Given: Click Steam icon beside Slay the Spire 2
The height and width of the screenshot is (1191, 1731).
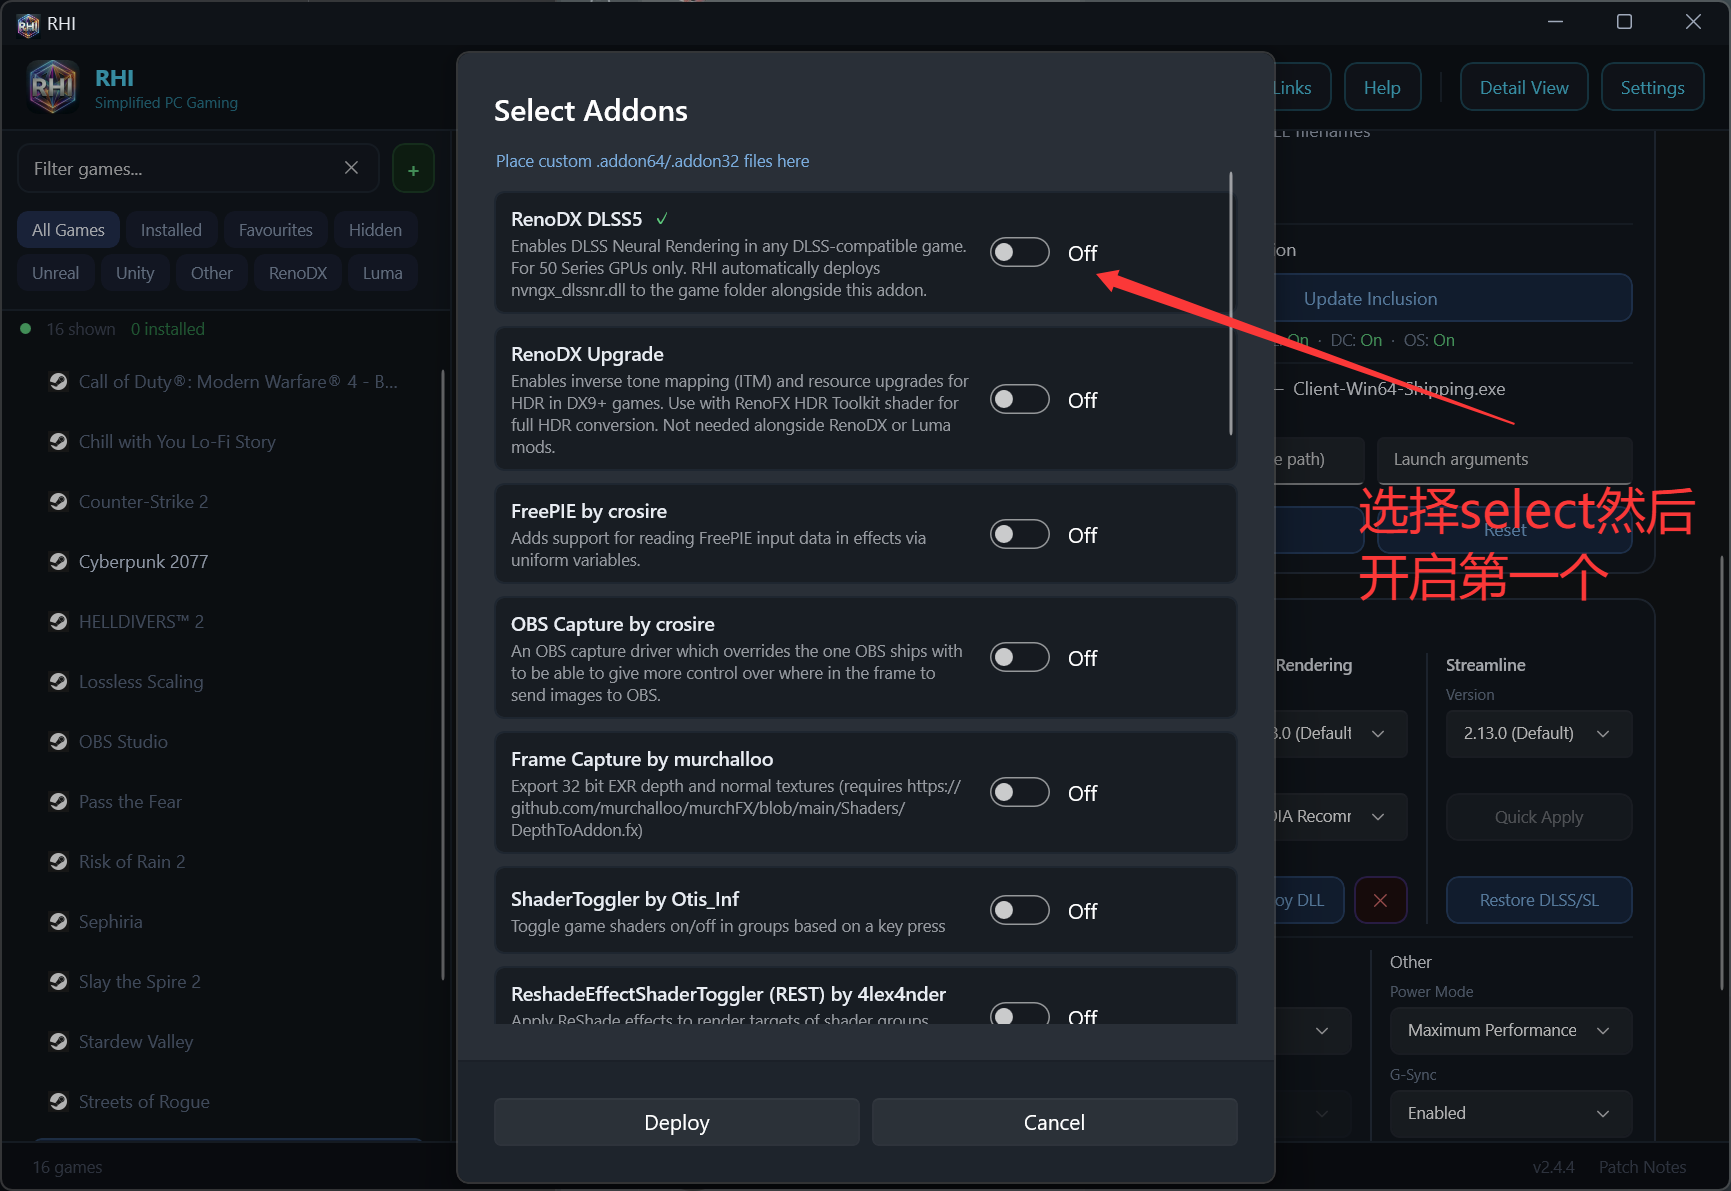Looking at the screenshot, I should tap(59, 981).
